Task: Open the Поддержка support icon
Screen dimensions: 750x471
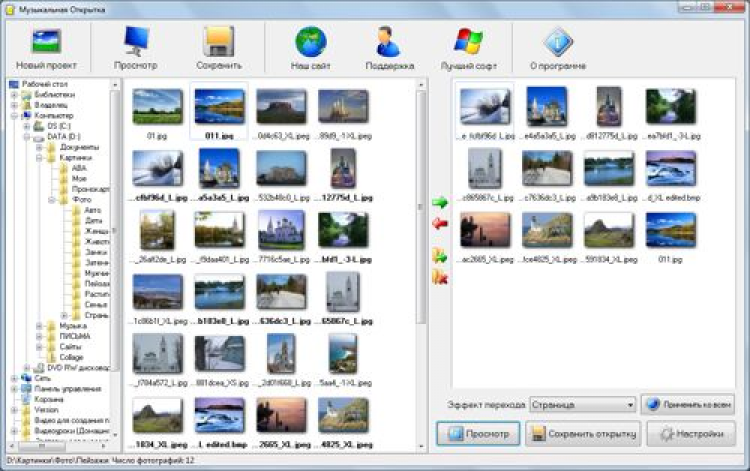Action: (x=388, y=42)
